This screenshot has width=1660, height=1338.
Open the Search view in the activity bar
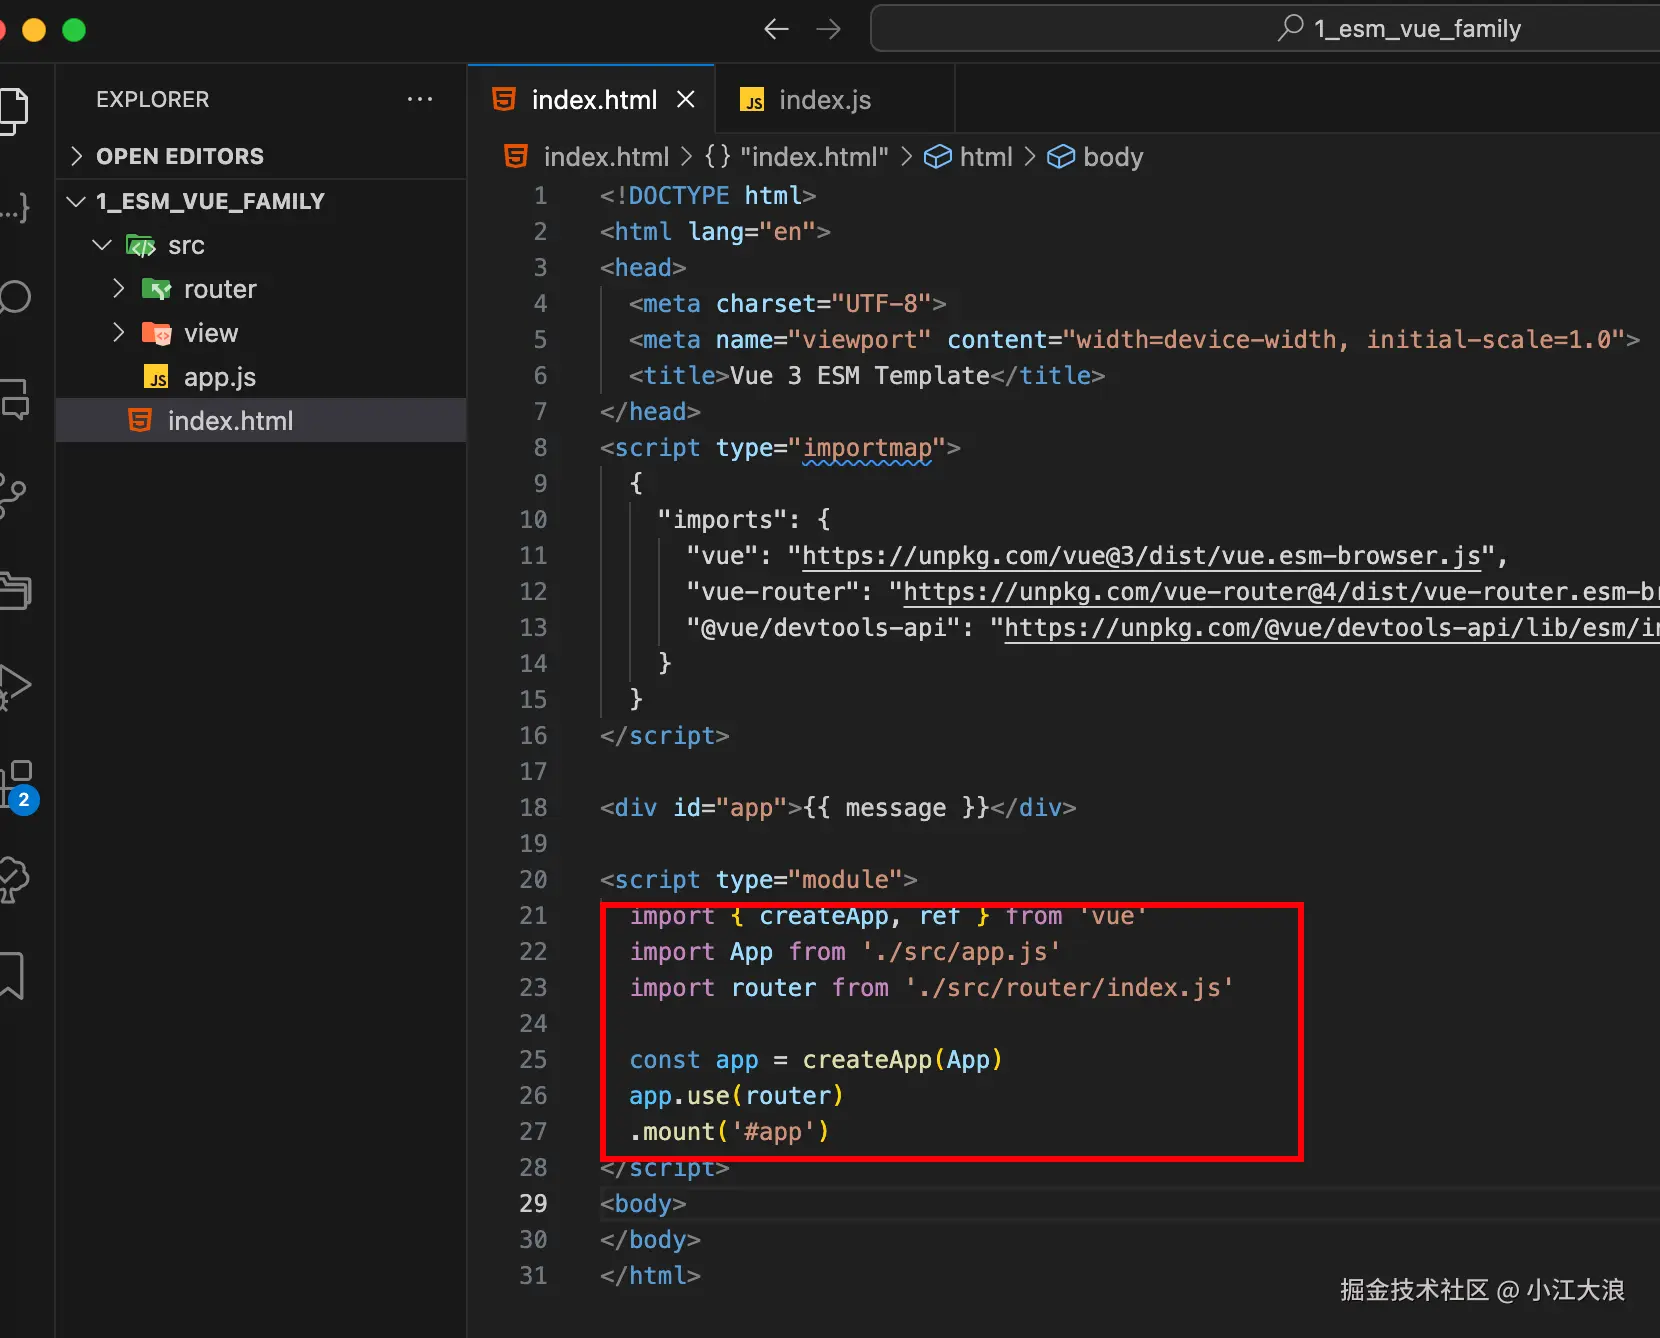coord(14,297)
